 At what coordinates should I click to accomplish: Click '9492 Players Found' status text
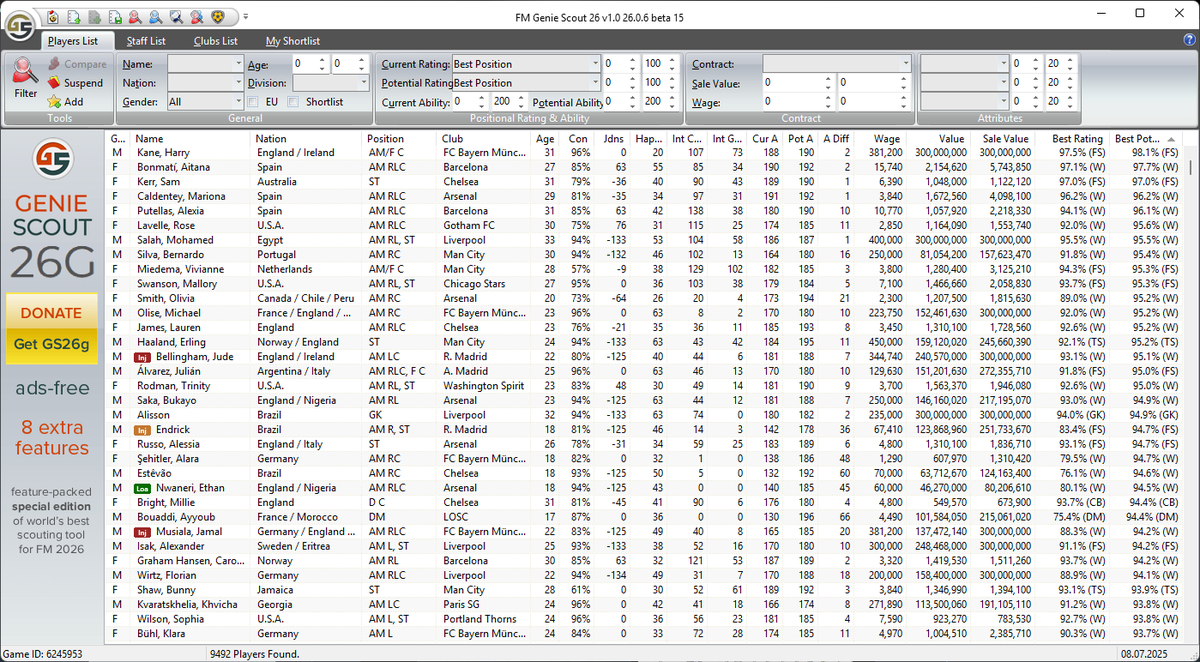253,653
